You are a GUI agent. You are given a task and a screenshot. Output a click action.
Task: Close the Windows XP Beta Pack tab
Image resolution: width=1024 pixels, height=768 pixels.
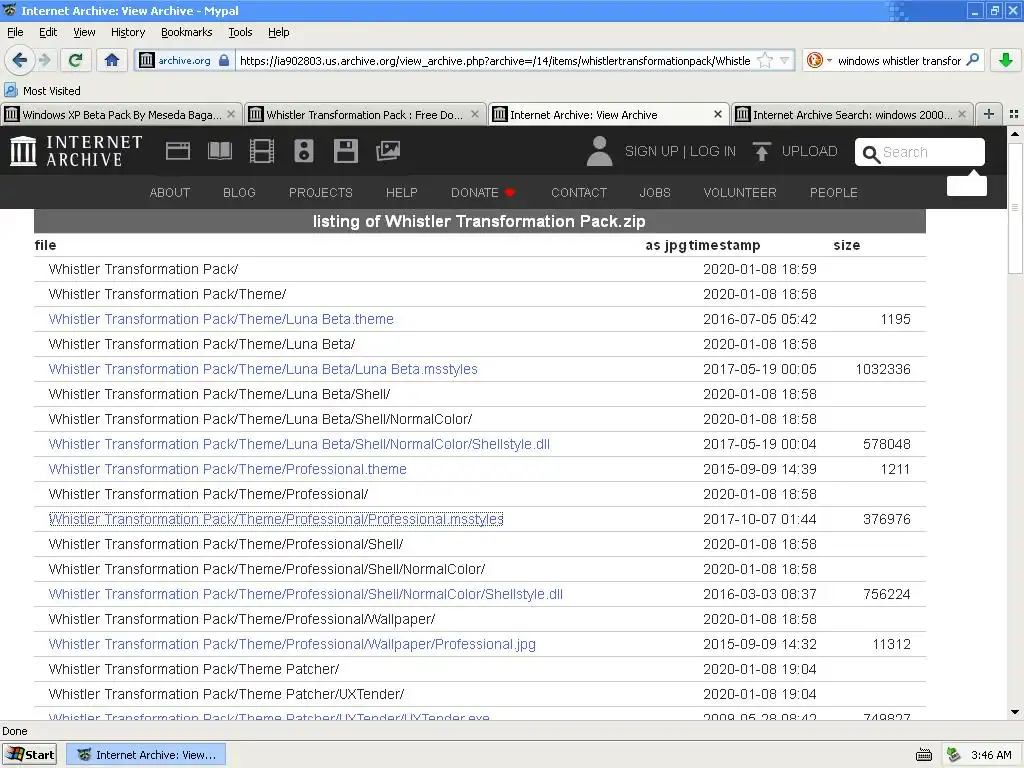(x=231, y=114)
